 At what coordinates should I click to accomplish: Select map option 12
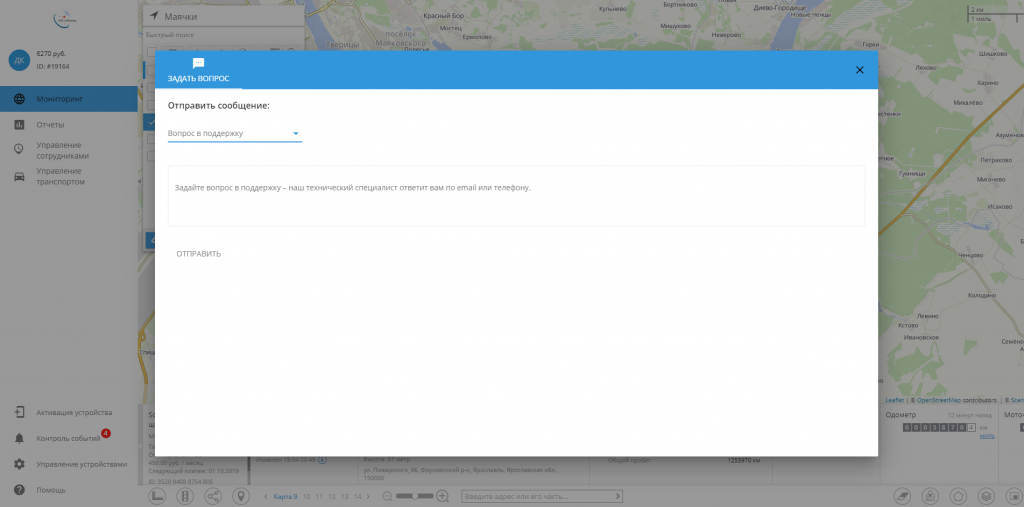(x=332, y=497)
